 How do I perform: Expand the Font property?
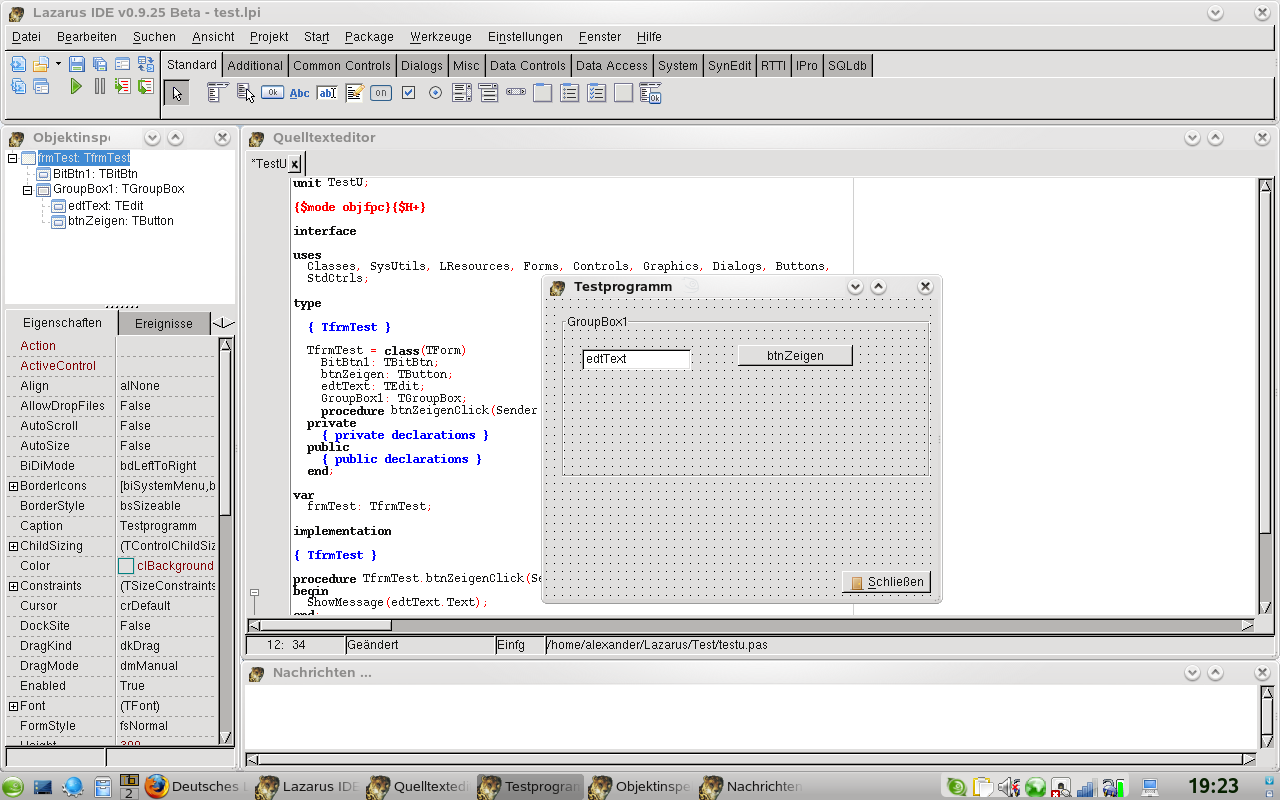pos(13,706)
